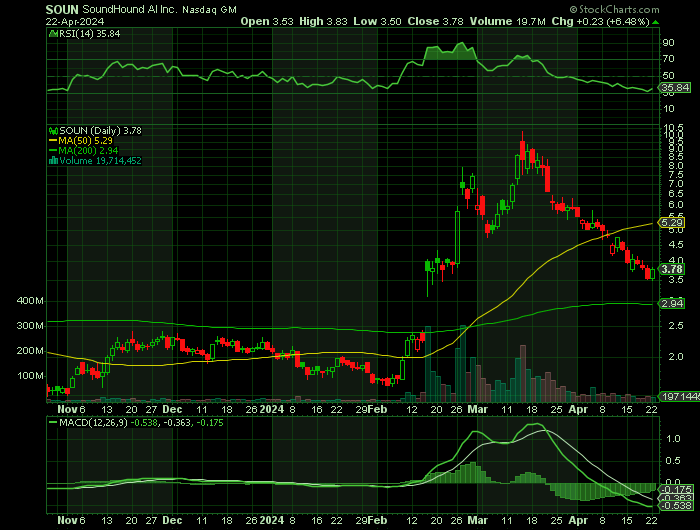Click the 35.84 RSI value tag on the right axis
Image resolution: width=700 pixels, height=530 pixels.
point(675,88)
